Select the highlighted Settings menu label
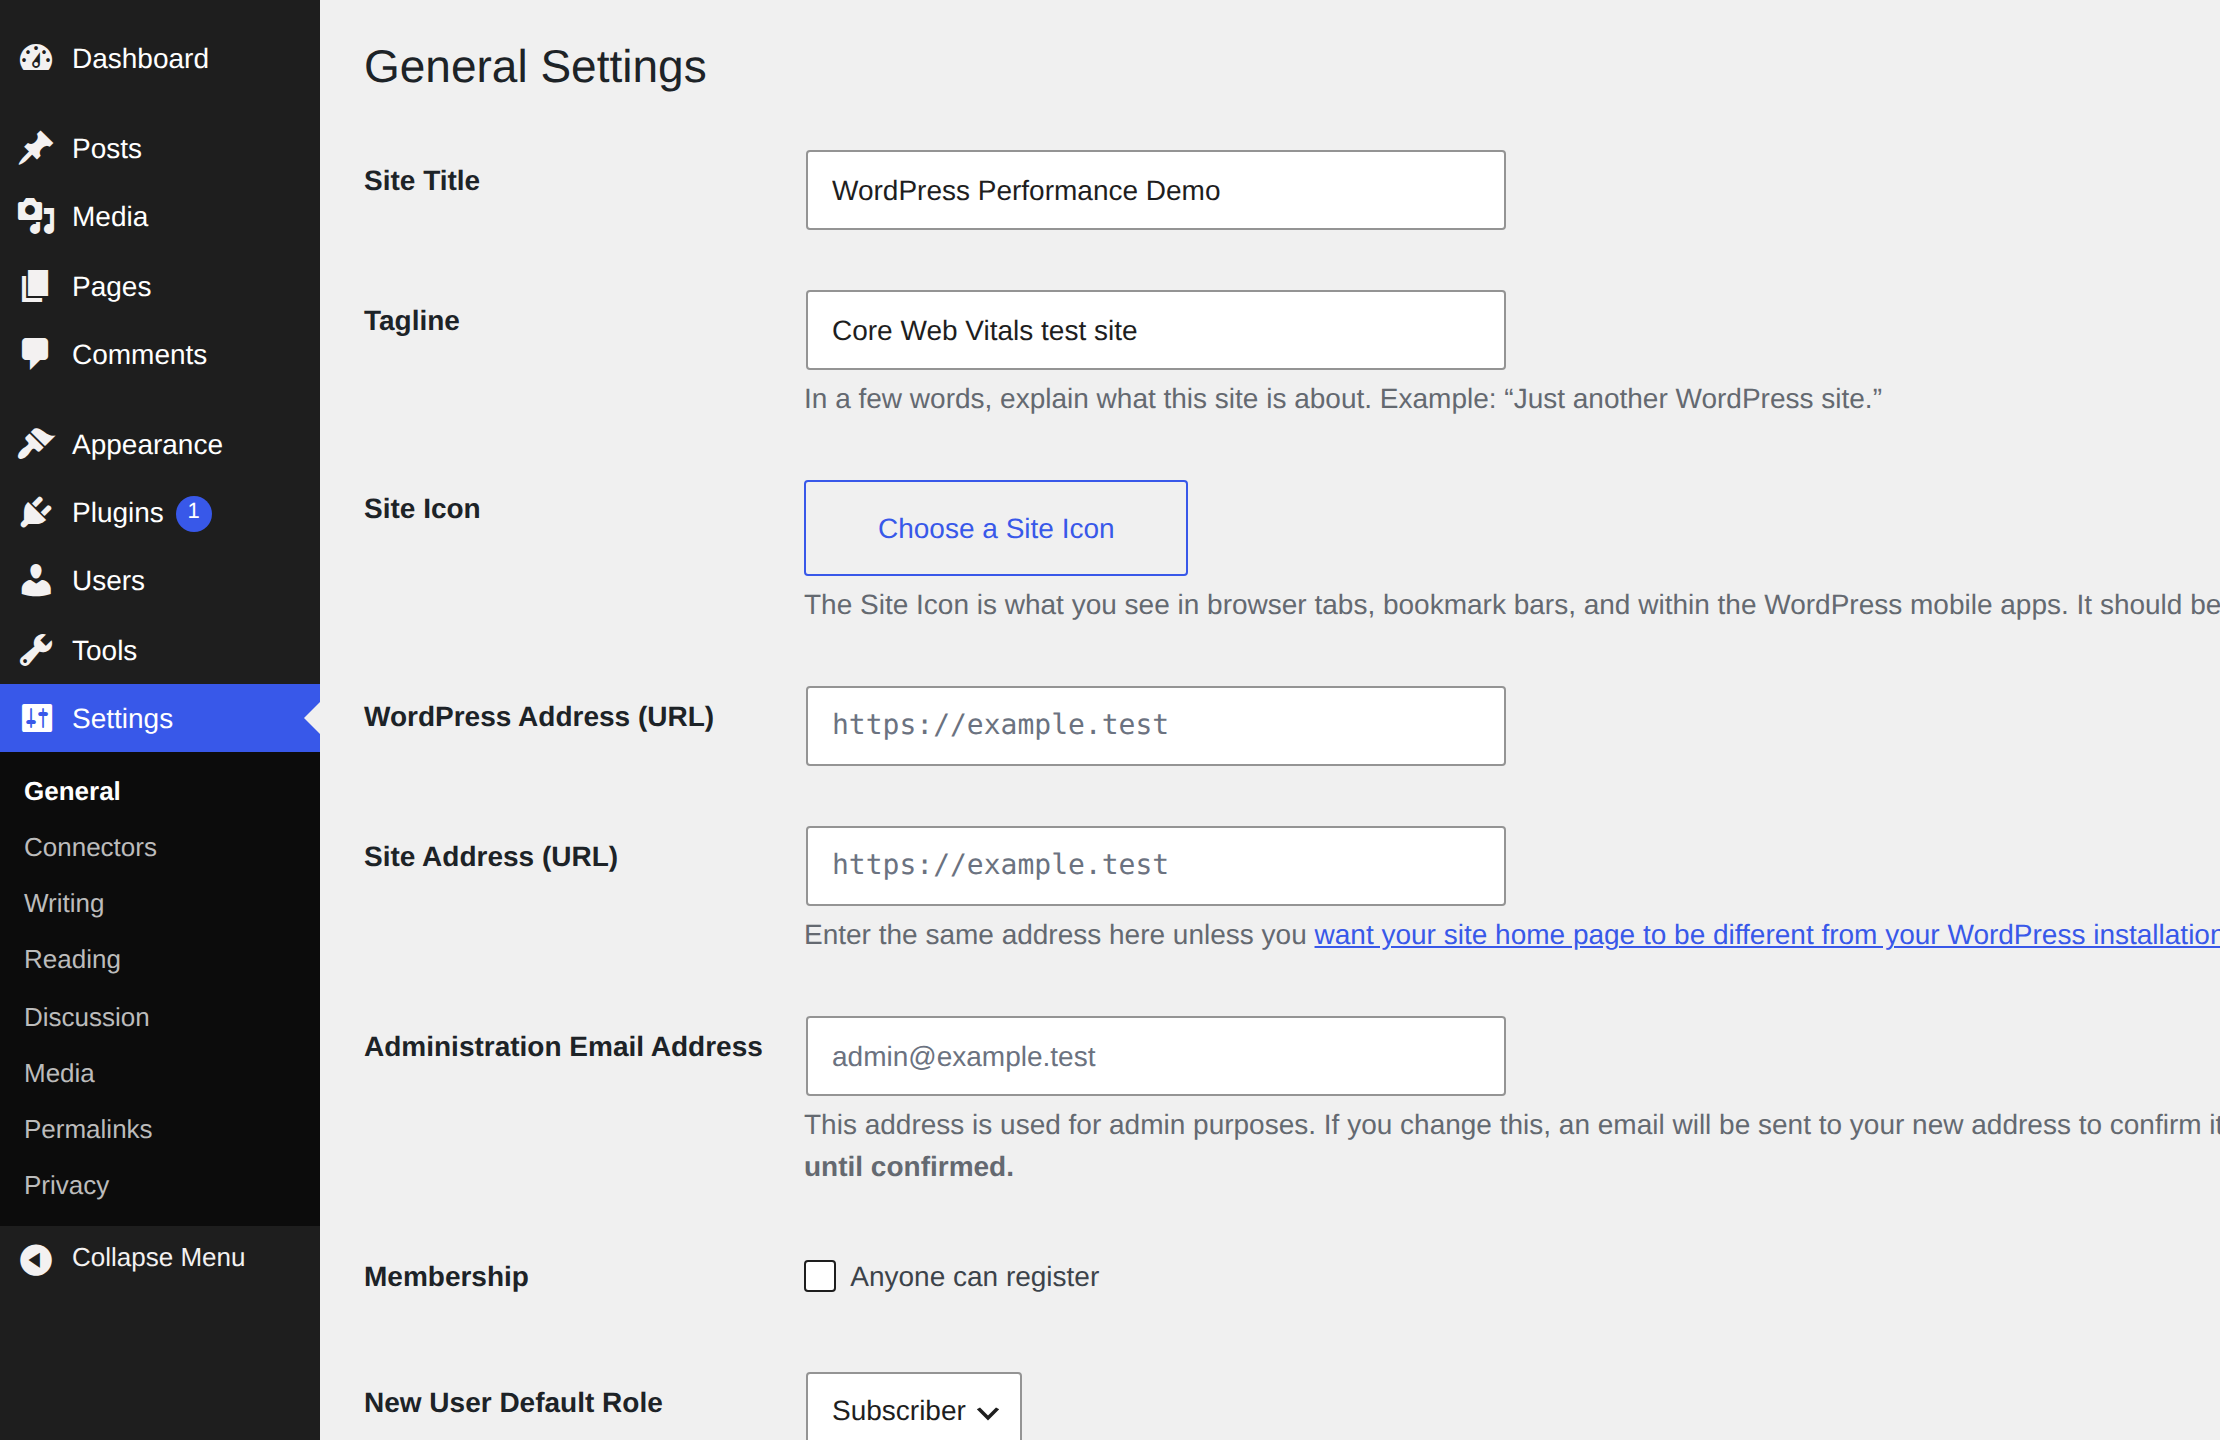 (x=122, y=719)
